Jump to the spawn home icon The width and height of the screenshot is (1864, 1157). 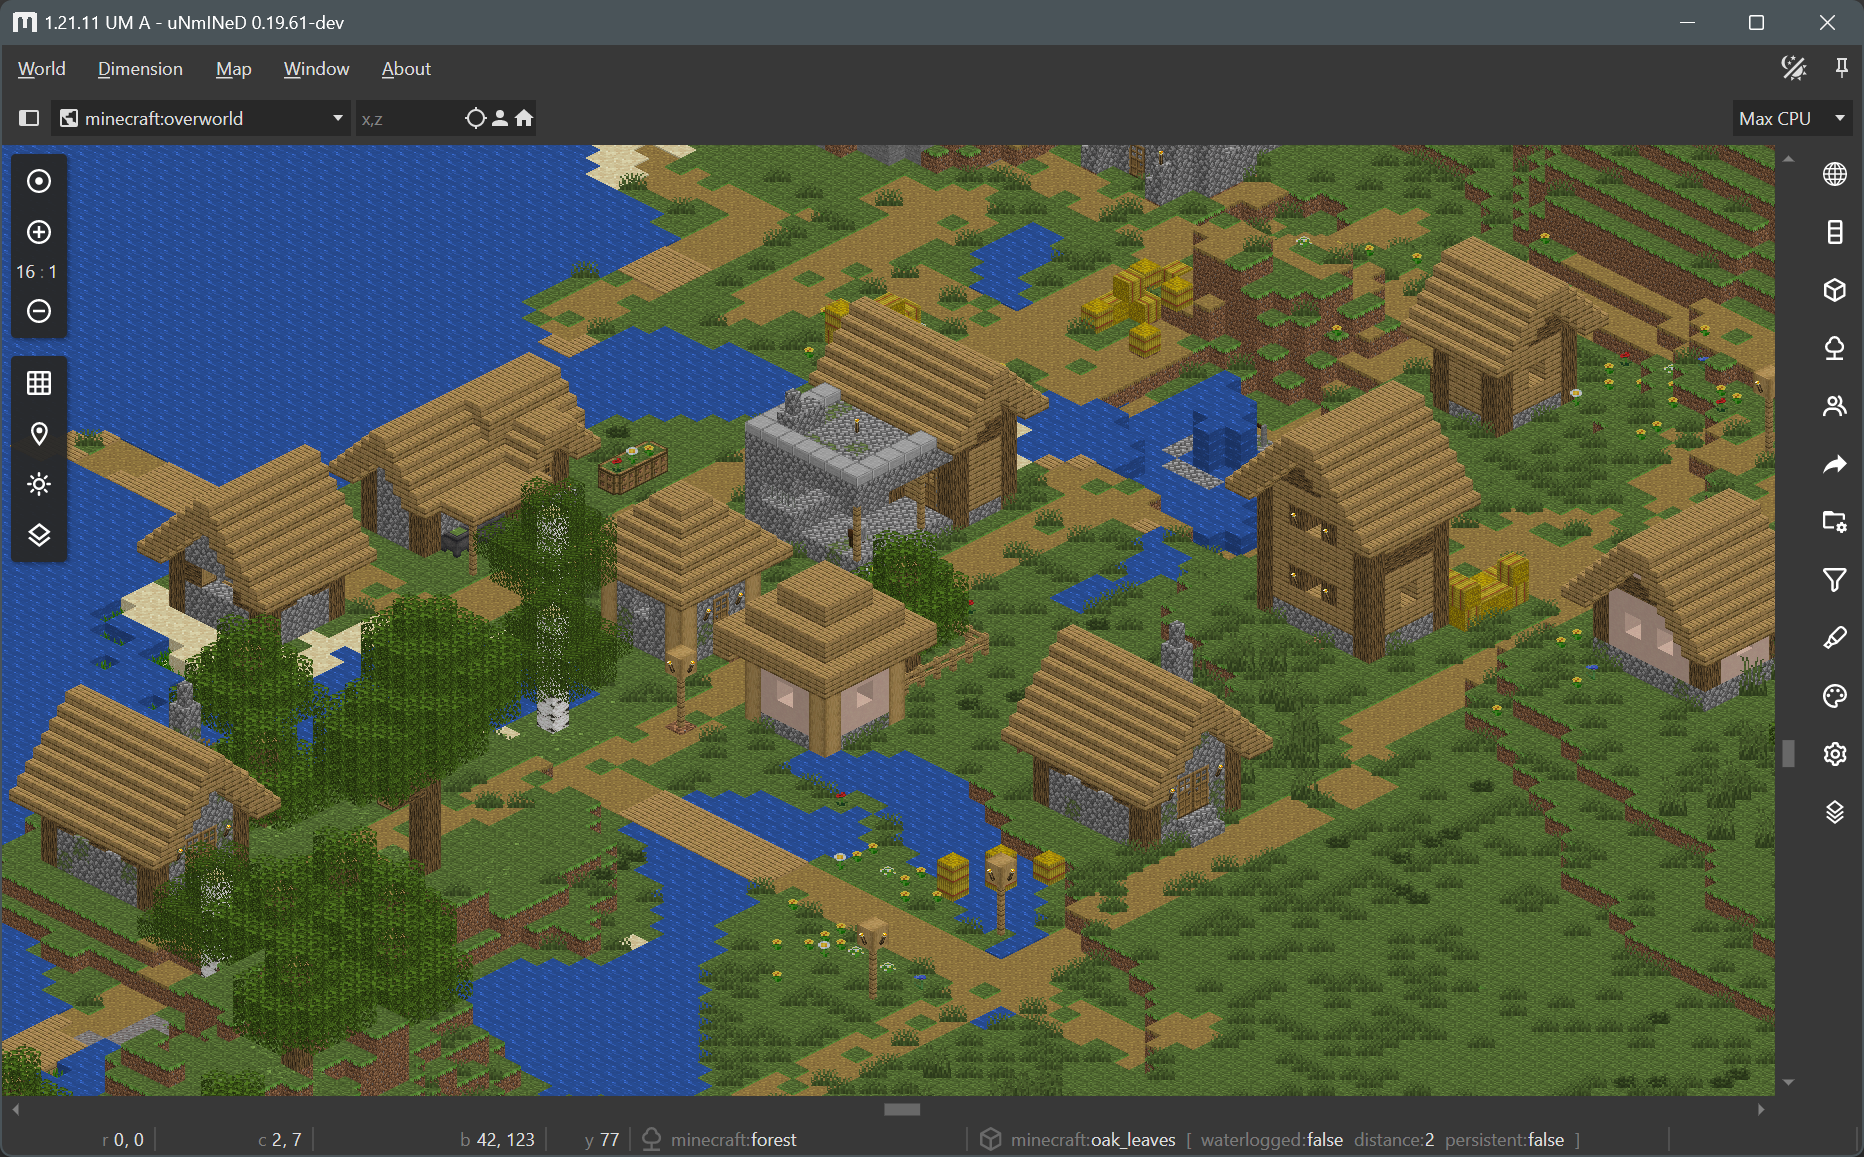pos(524,118)
